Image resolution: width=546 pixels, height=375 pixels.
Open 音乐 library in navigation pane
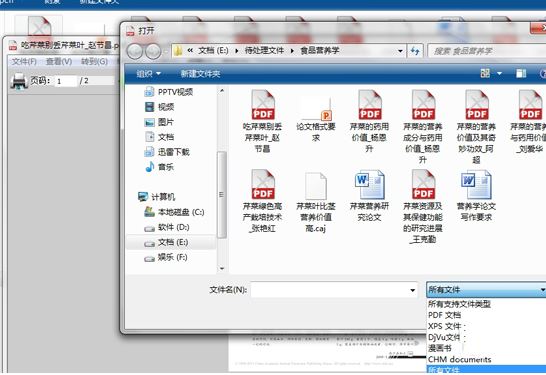click(x=159, y=167)
